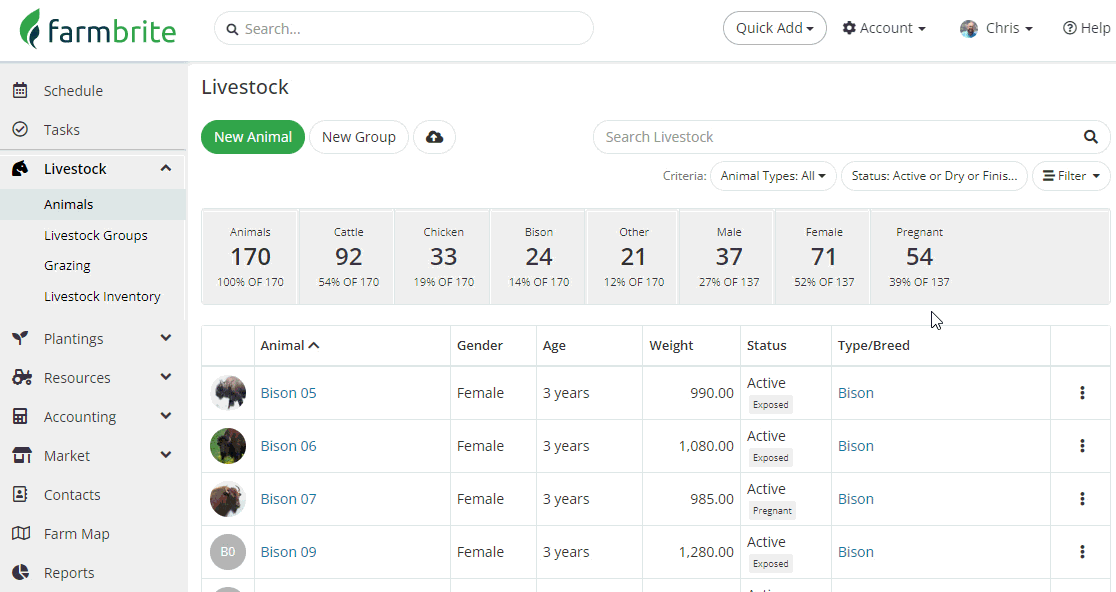
Task: Click the Tasks checkmark circle icon
Action: (21, 129)
